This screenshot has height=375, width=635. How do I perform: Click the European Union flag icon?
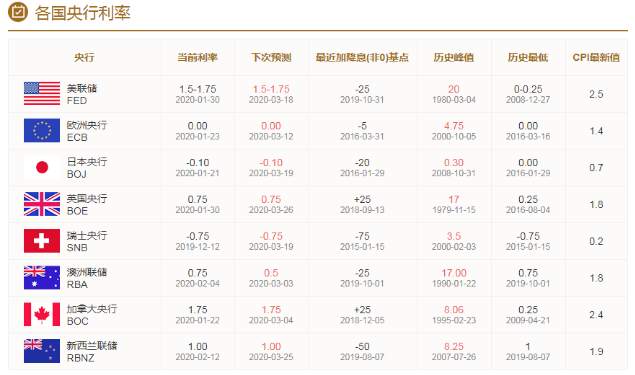tap(42, 130)
